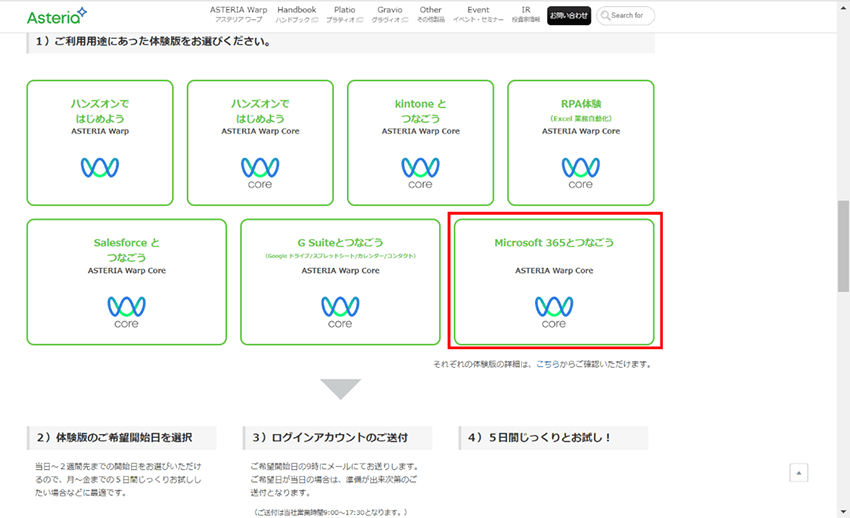Open the ASTERIA Warp menu

coord(239,14)
